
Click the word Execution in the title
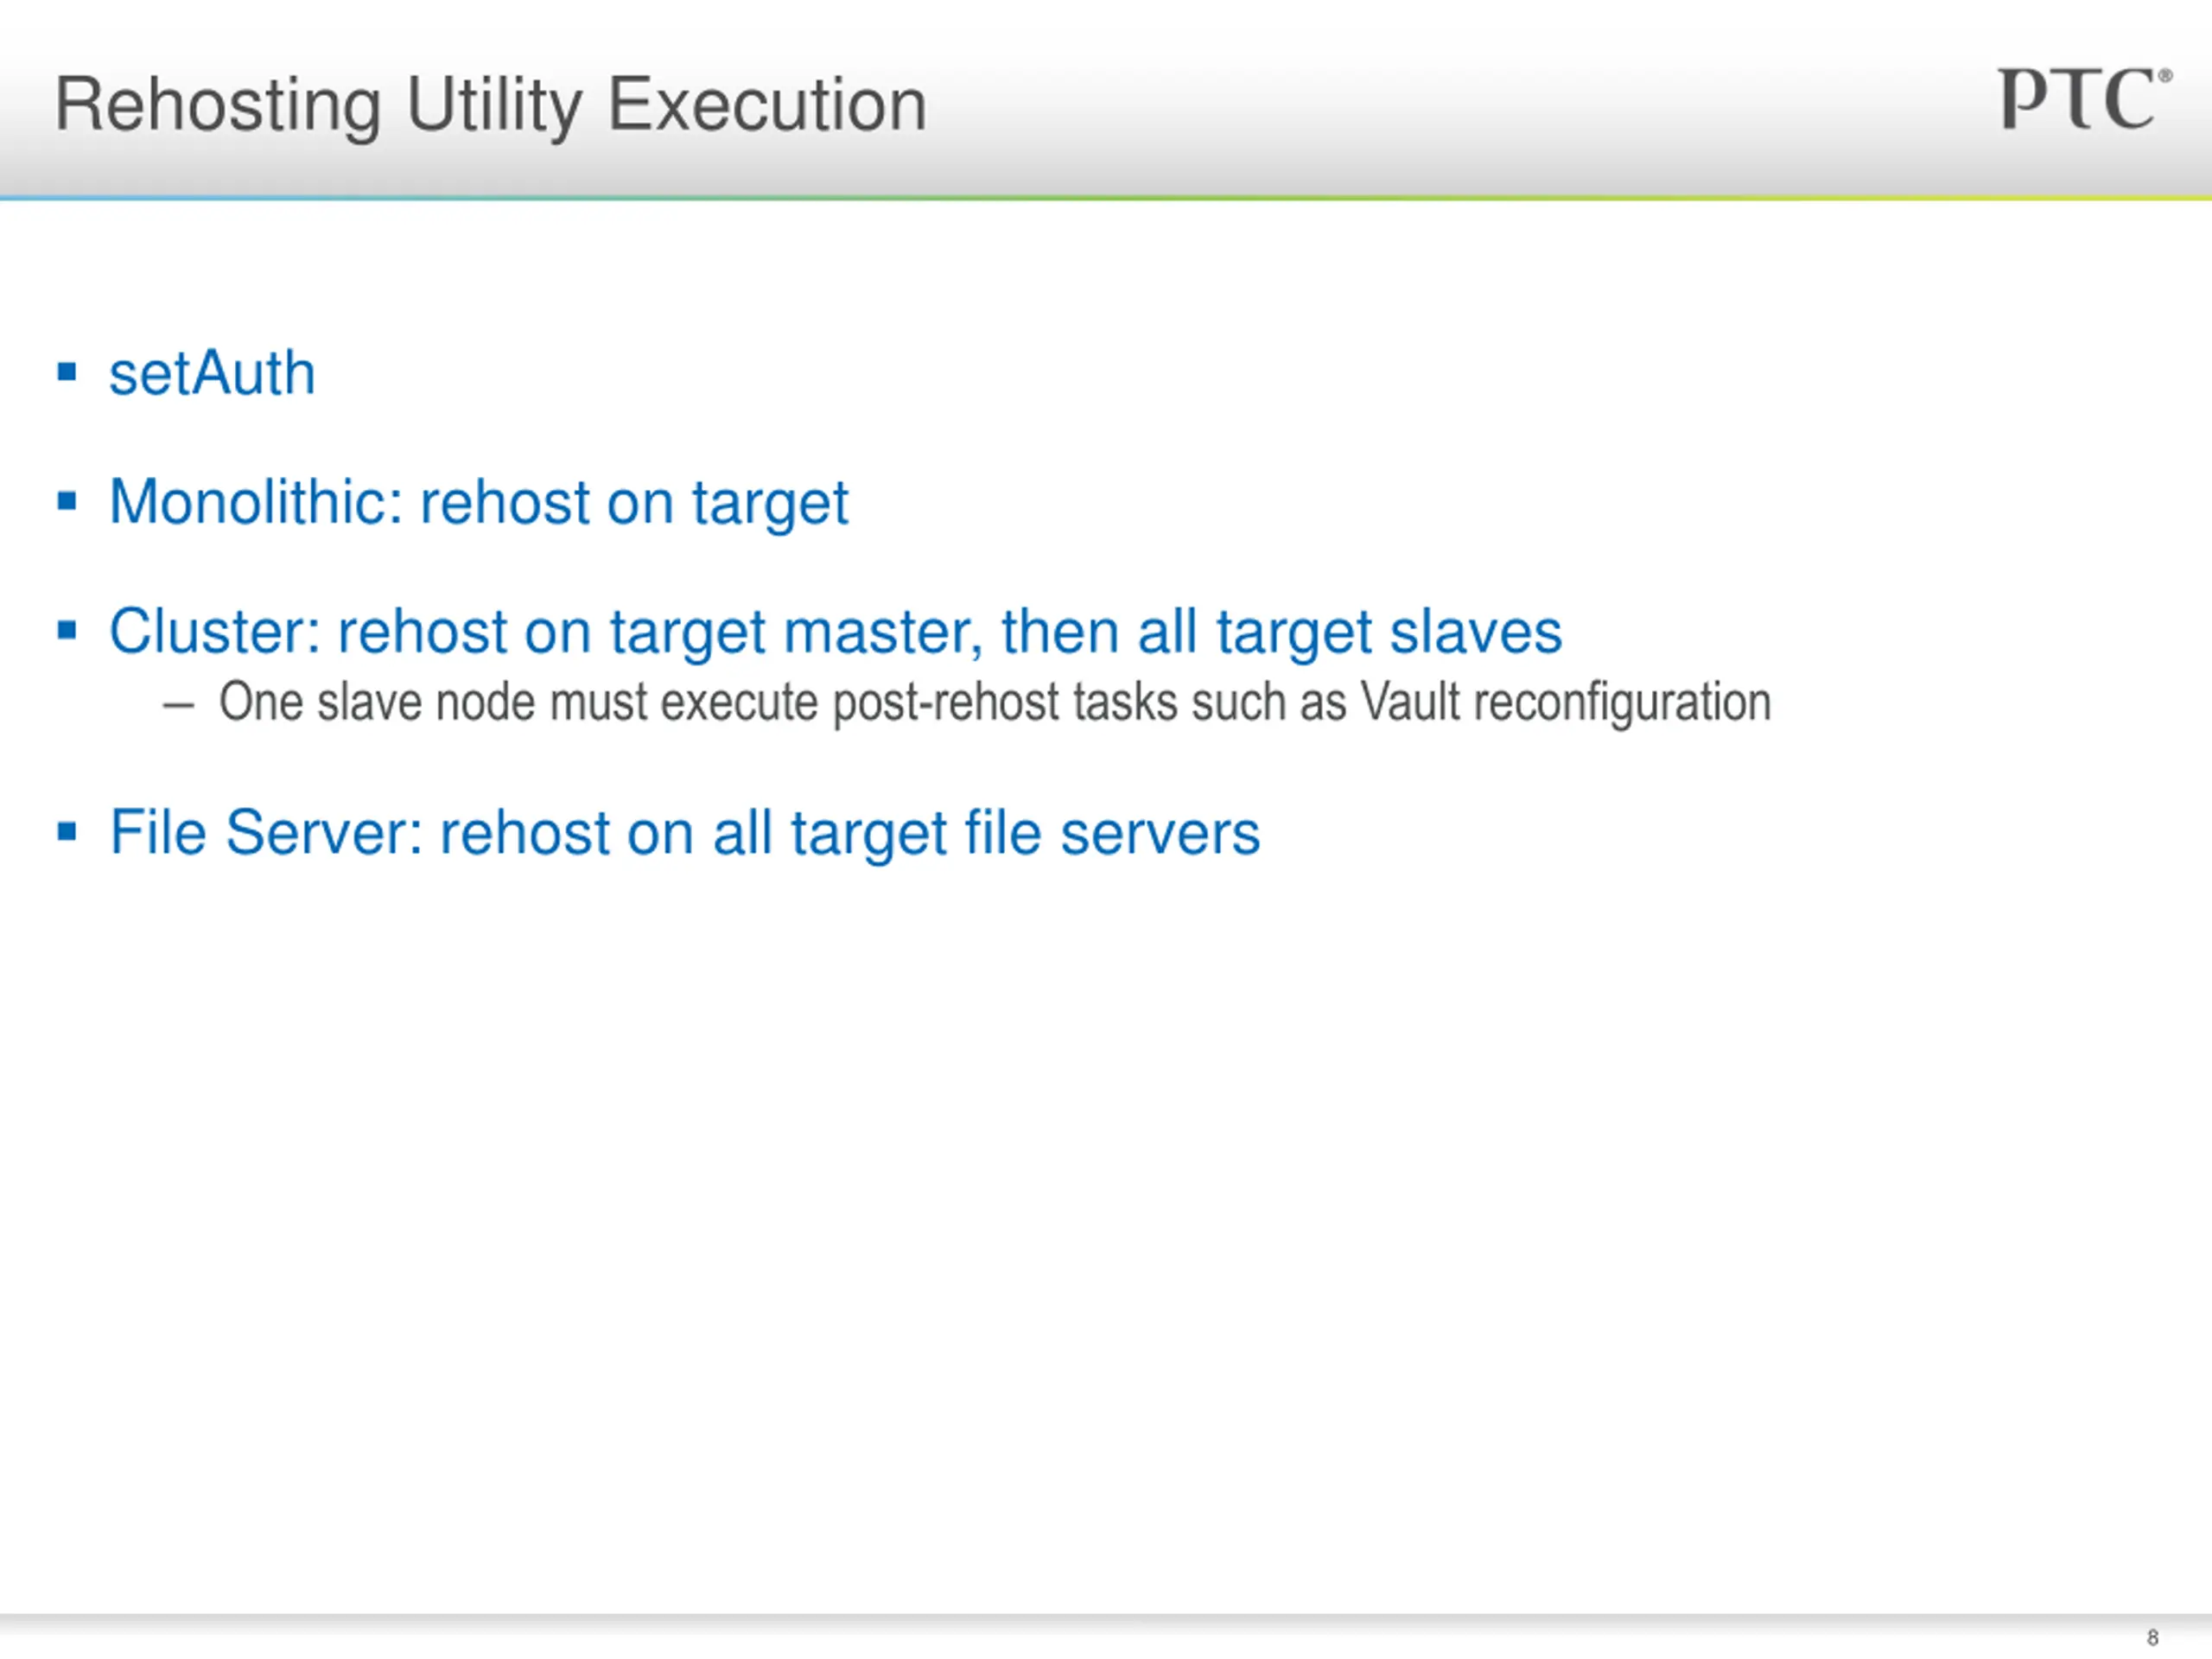[x=767, y=104]
